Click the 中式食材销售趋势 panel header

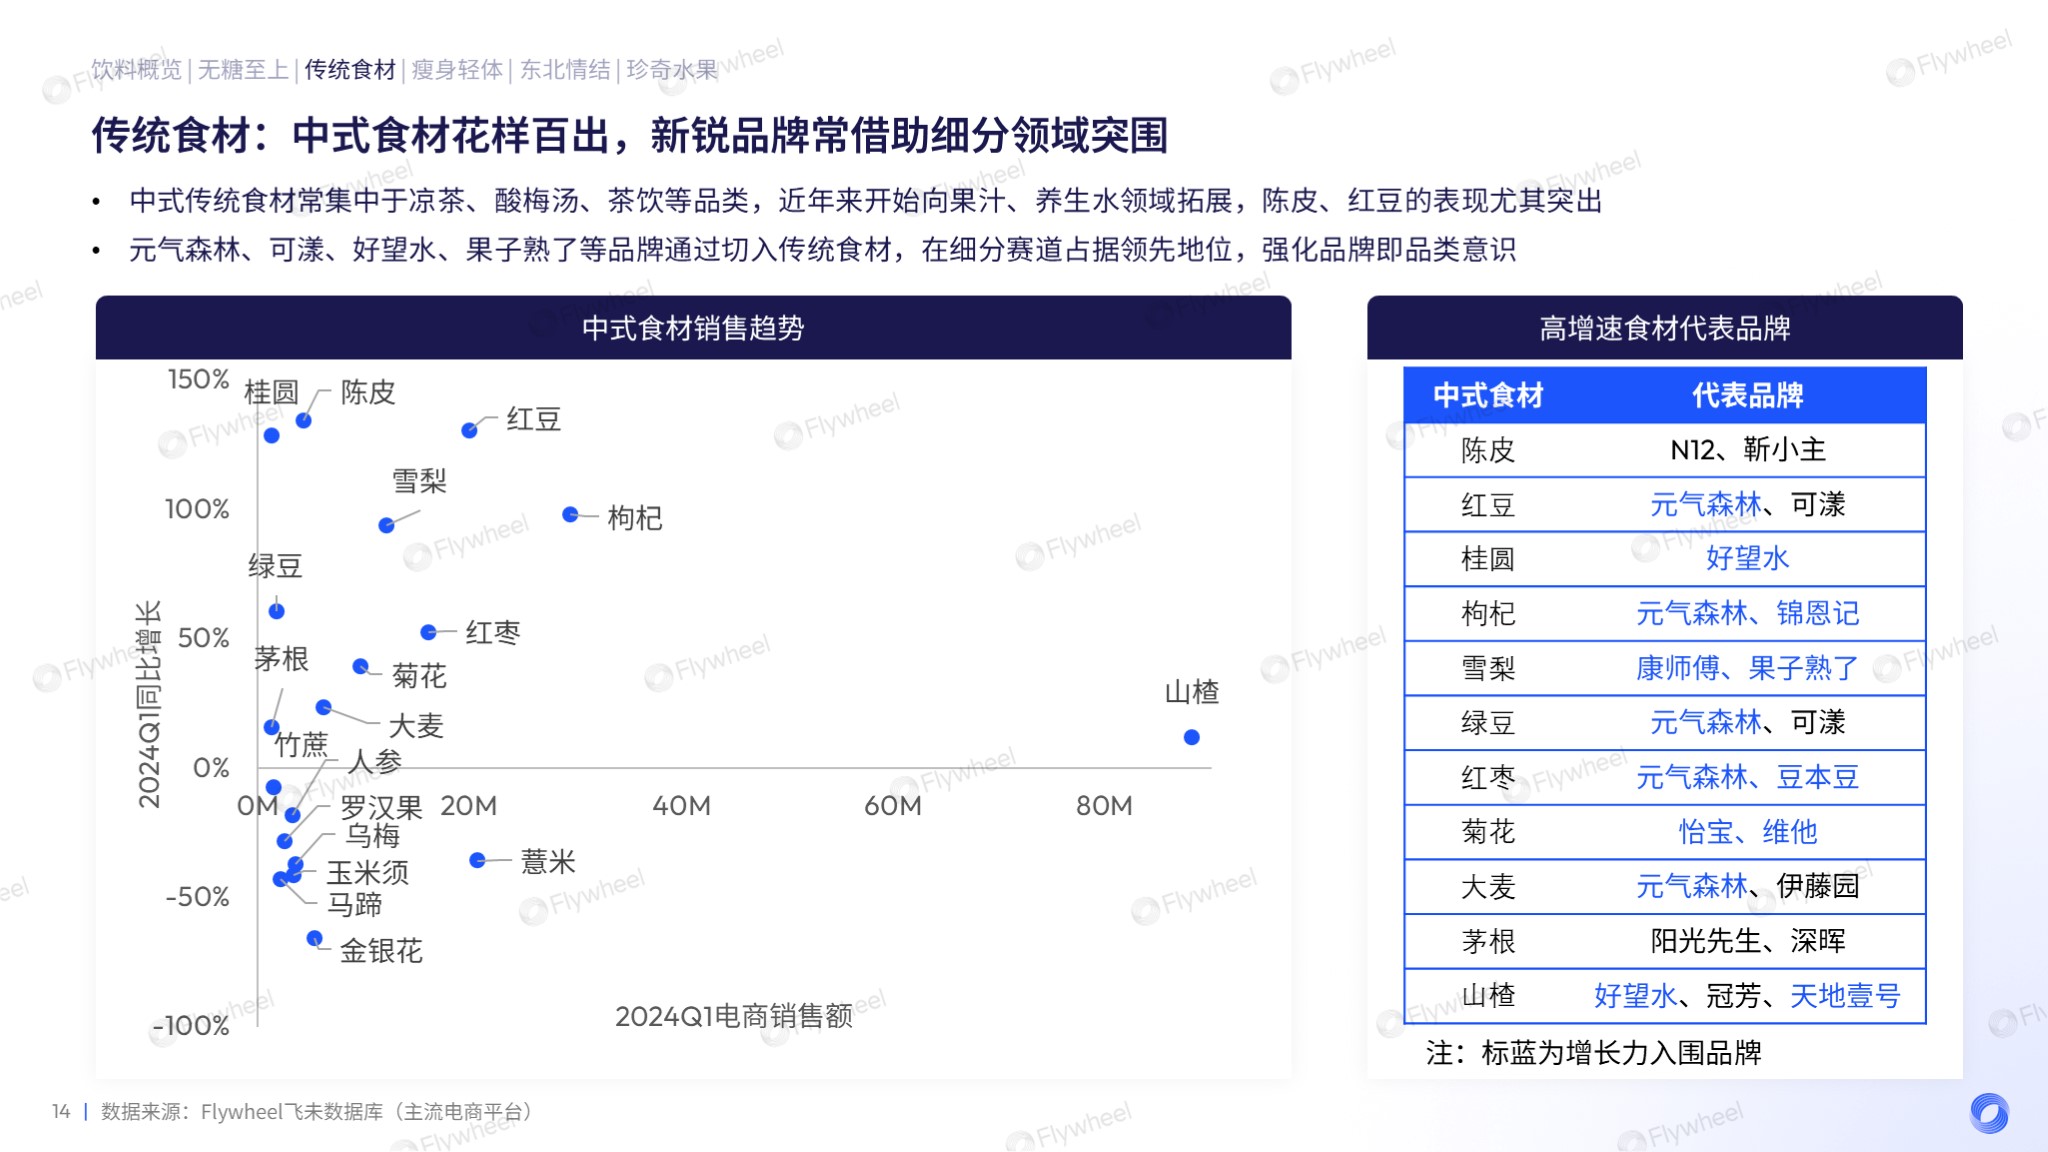coord(693,328)
